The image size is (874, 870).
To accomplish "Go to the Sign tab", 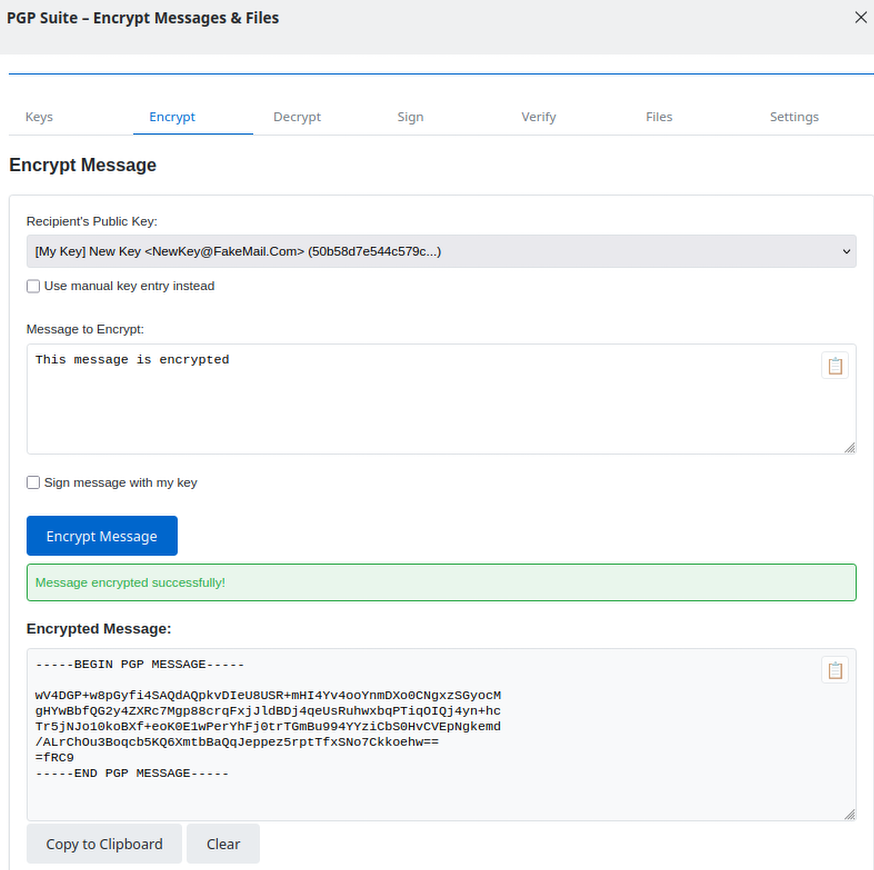I will point(410,116).
